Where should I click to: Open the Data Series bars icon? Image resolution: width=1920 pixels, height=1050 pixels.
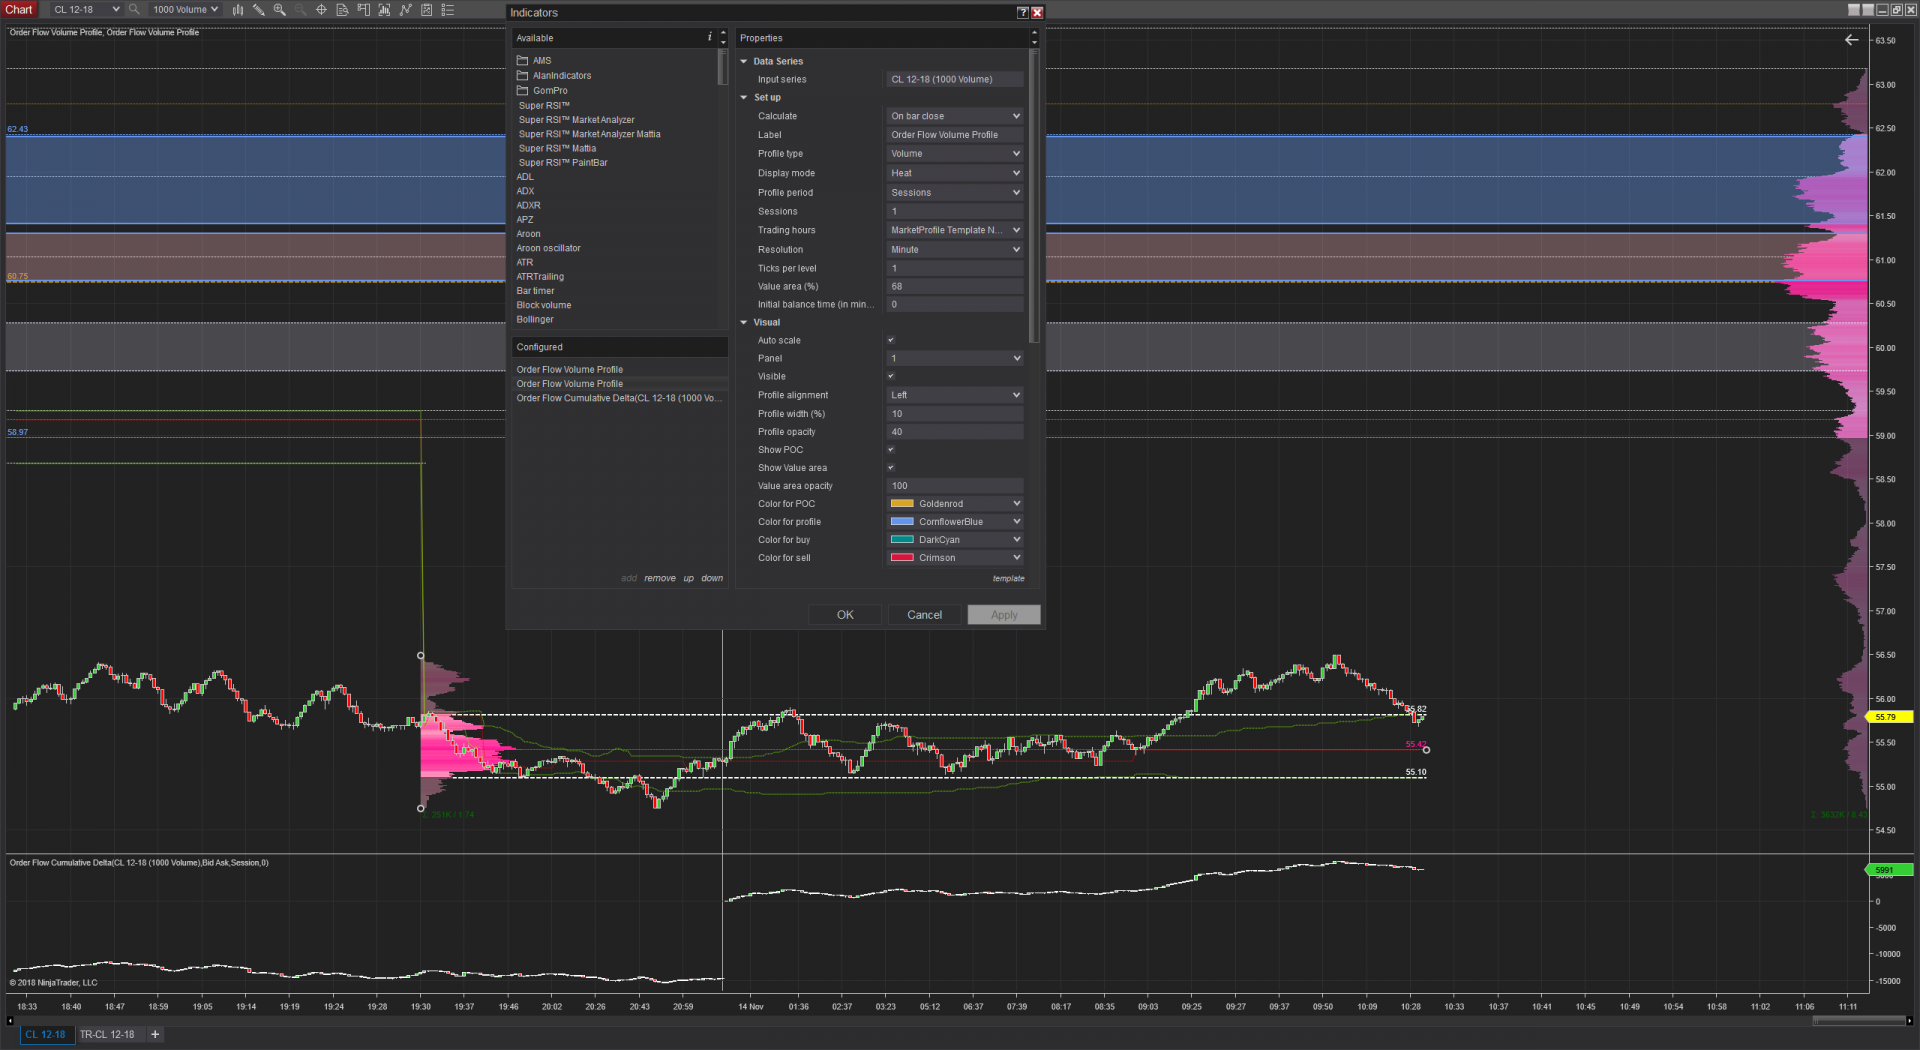coord(384,10)
